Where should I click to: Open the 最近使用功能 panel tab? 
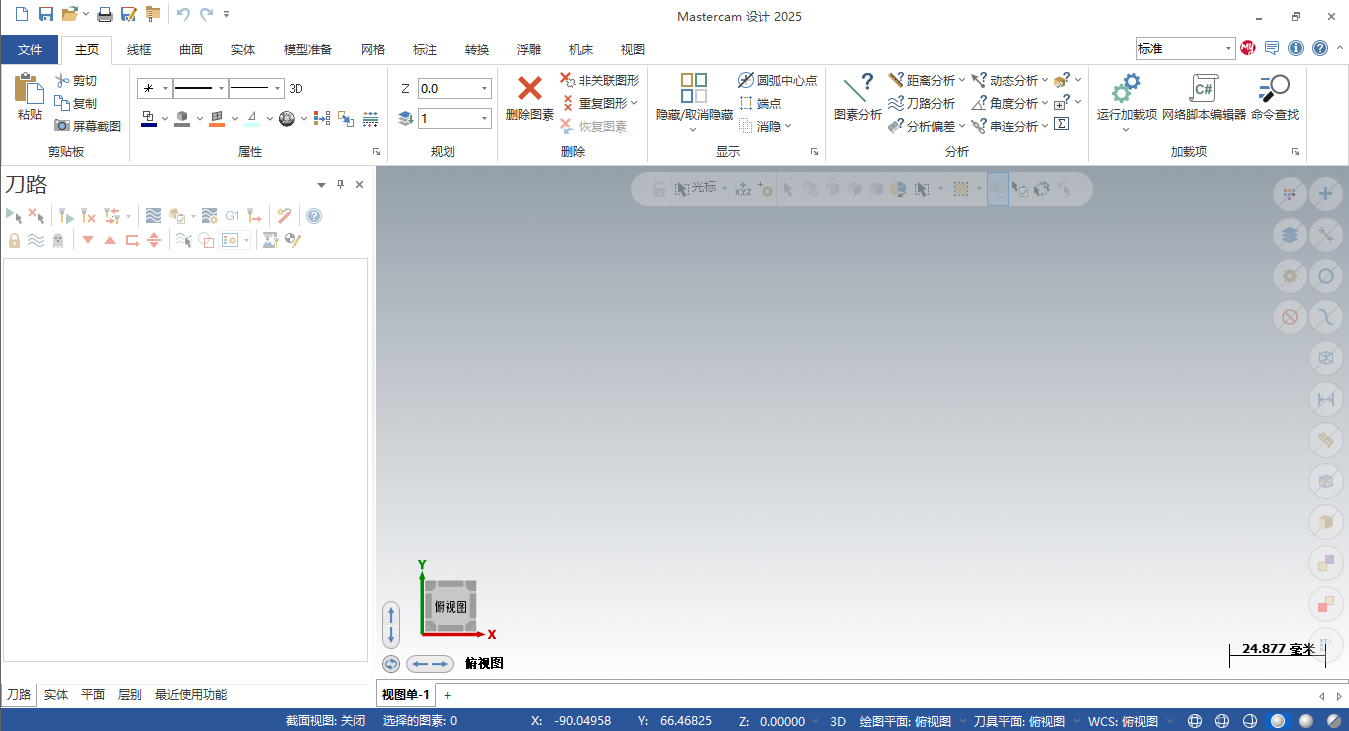pos(191,694)
